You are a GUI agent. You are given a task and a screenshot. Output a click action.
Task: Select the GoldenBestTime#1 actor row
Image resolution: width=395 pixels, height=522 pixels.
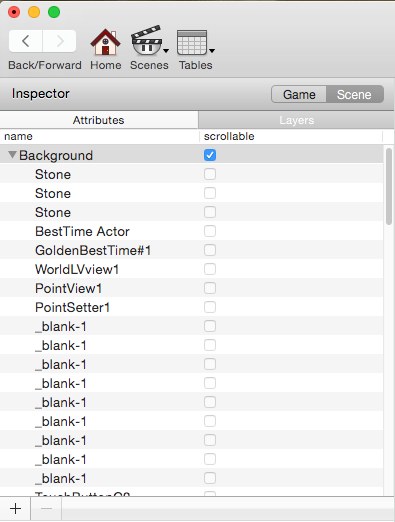[x=191, y=250]
